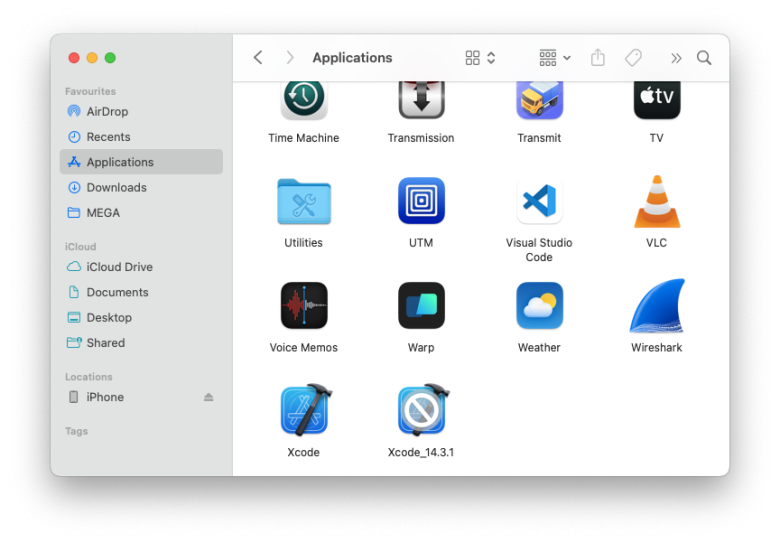
Task: Select the Wireshark shark fin icon
Action: pos(657,306)
